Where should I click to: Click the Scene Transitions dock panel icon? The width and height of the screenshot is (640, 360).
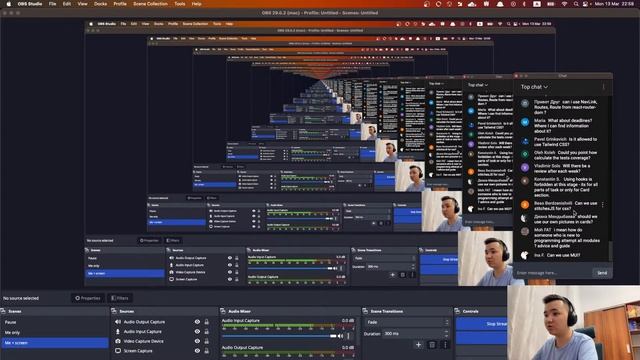[365, 311]
